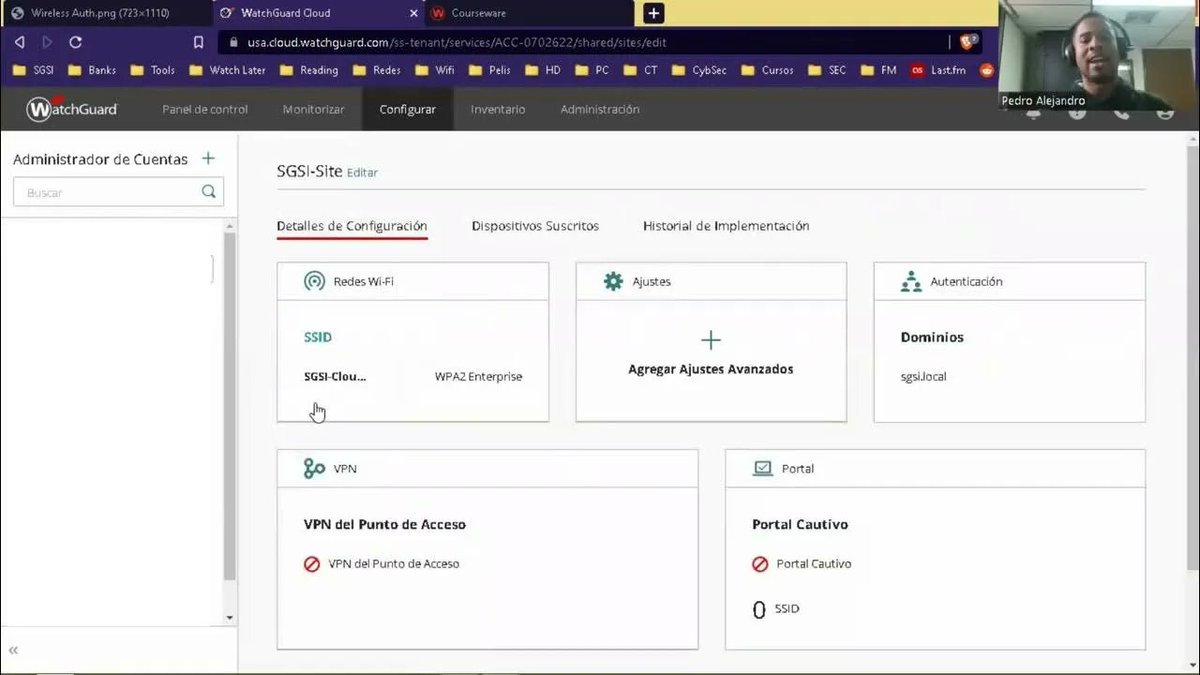Click the plus icon for advanced settings

point(711,340)
